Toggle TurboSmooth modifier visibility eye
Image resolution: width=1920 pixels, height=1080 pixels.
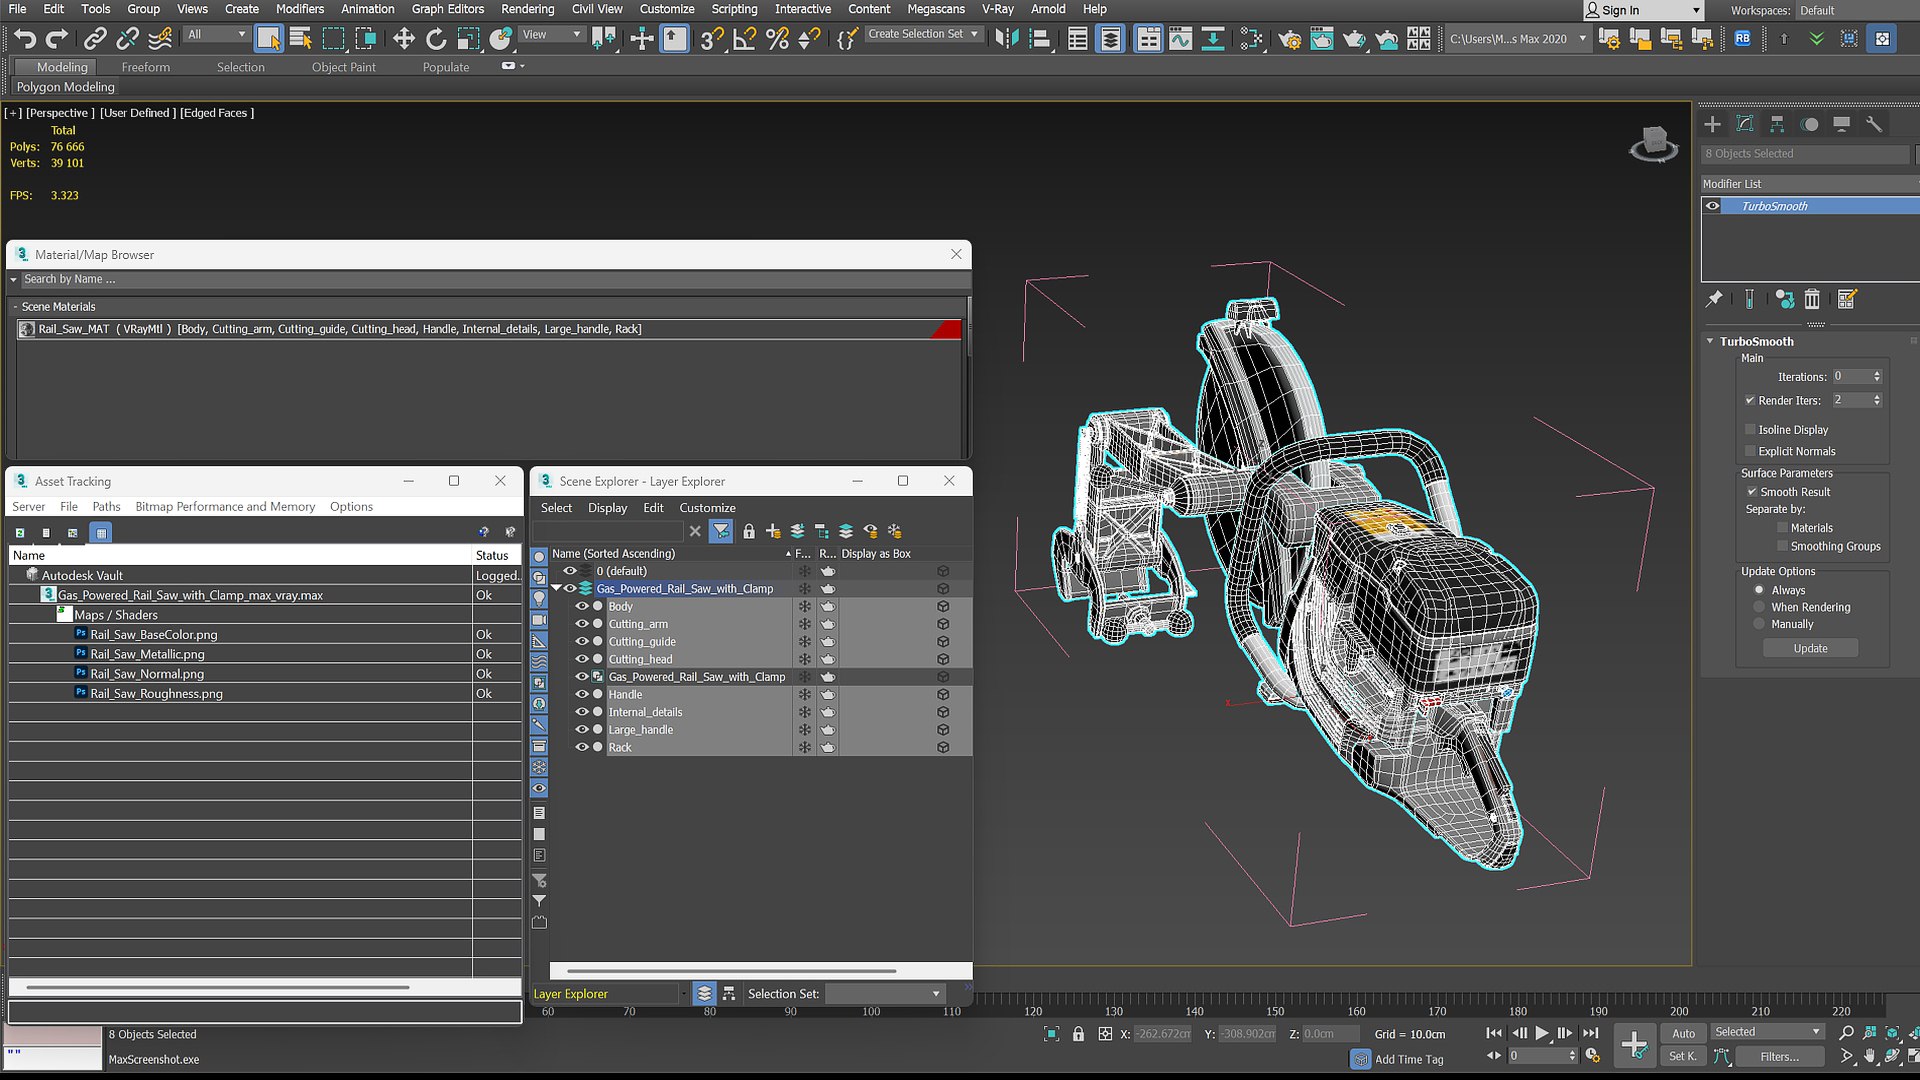1712,206
